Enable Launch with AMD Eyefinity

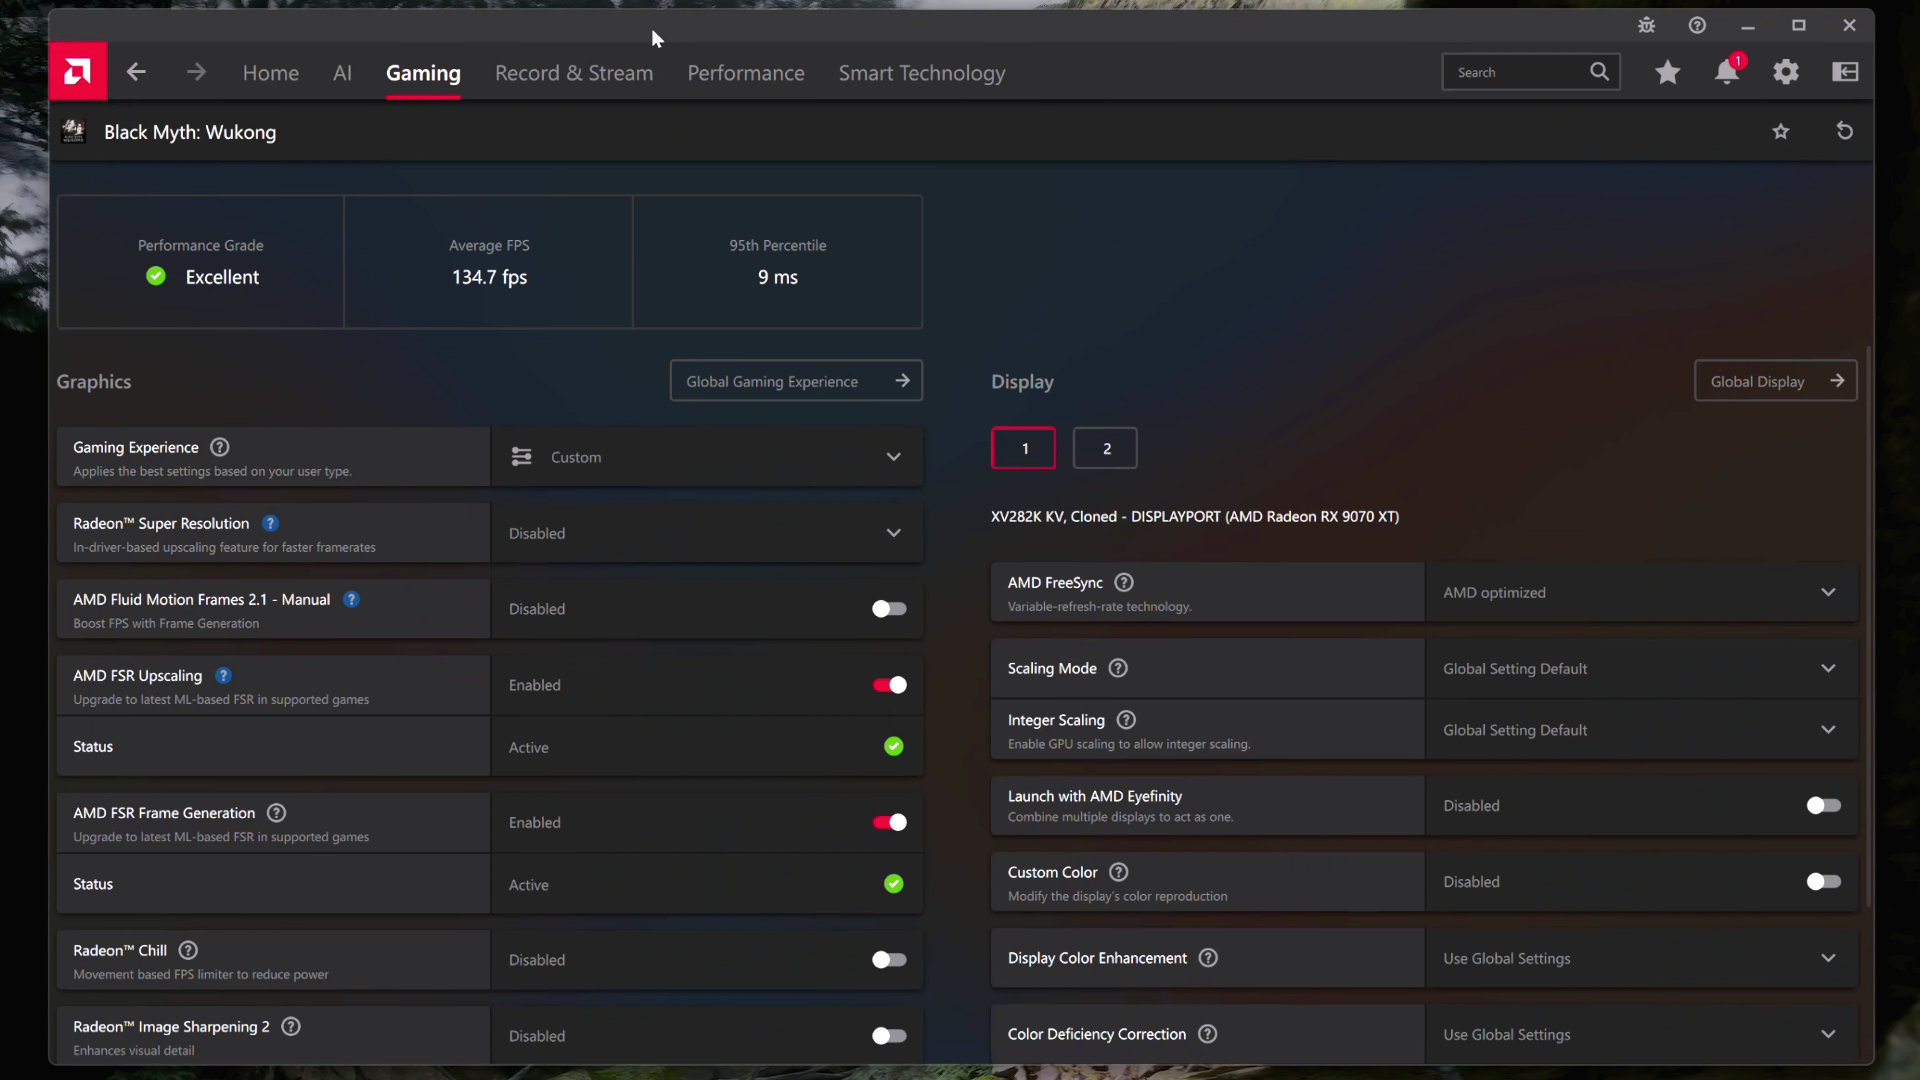coord(1823,805)
